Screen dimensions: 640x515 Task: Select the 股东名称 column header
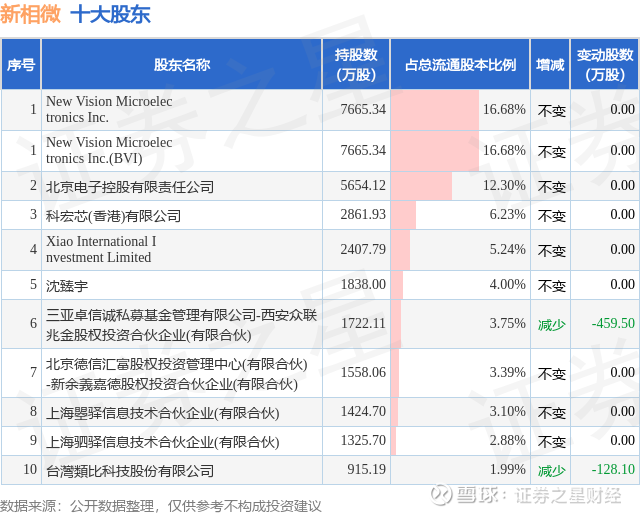pos(182,64)
